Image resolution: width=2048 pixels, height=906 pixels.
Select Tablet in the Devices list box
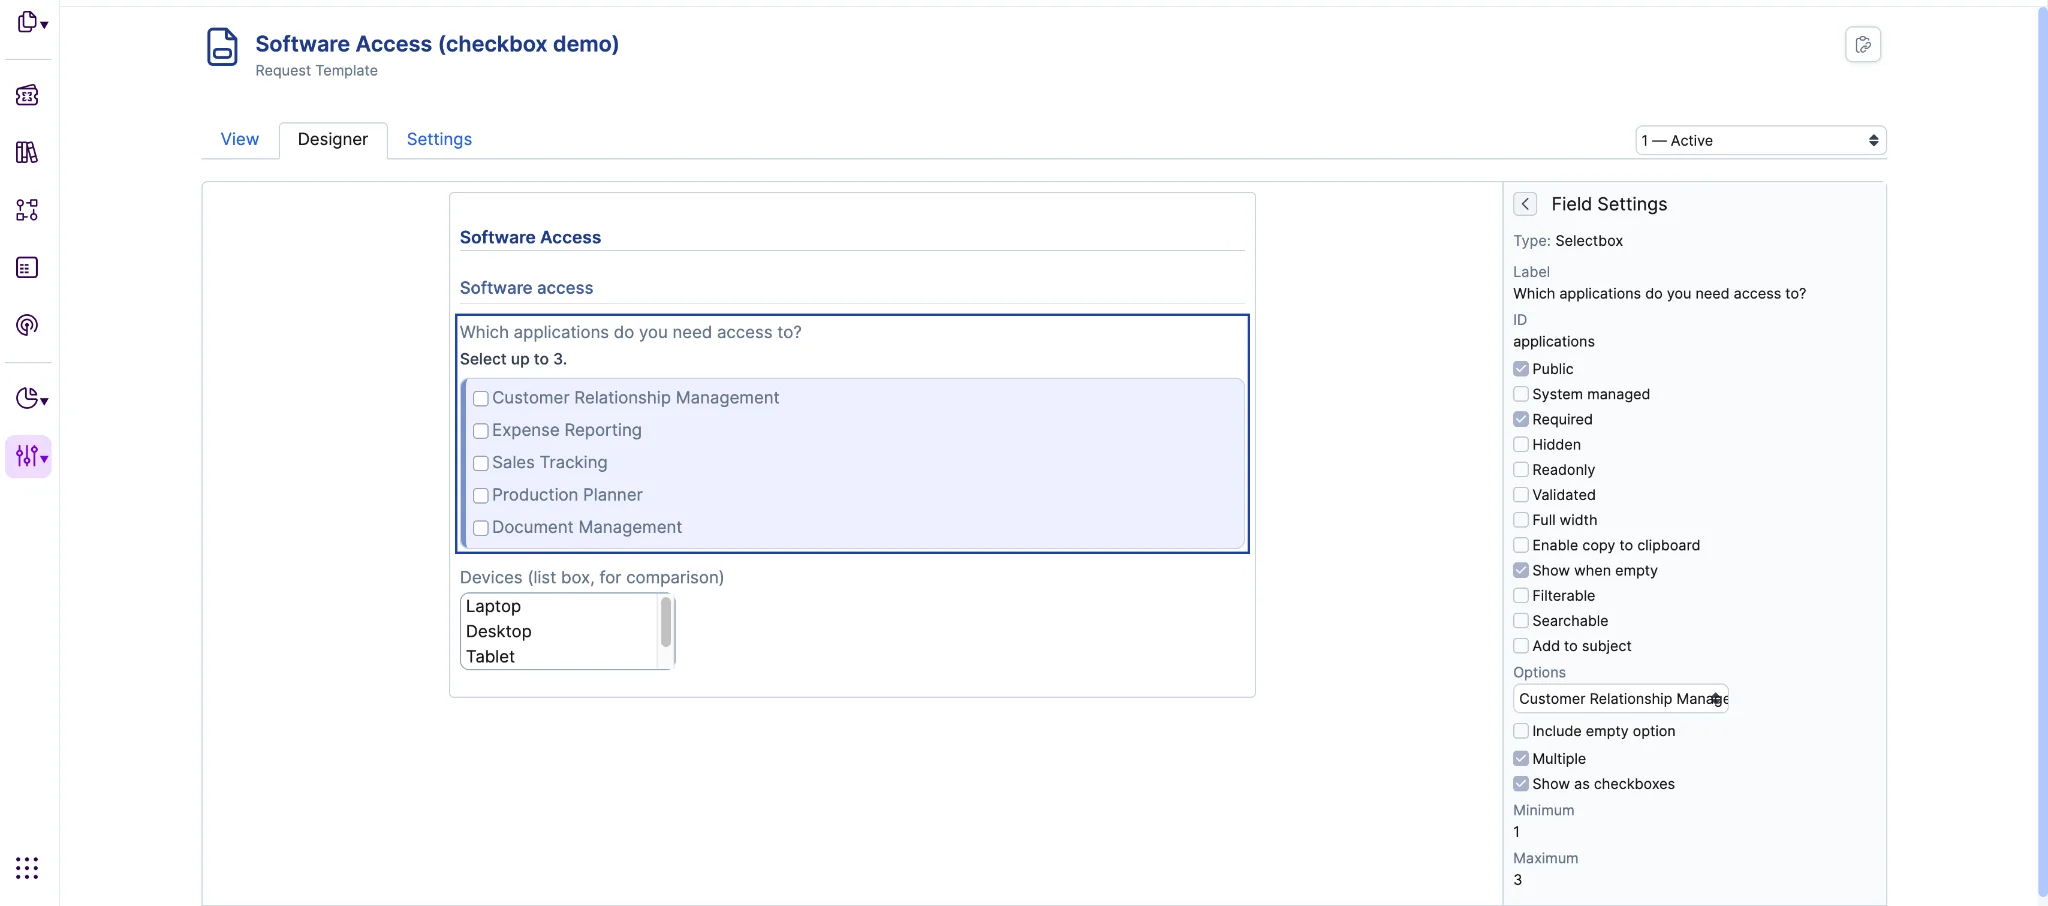click(x=560, y=657)
